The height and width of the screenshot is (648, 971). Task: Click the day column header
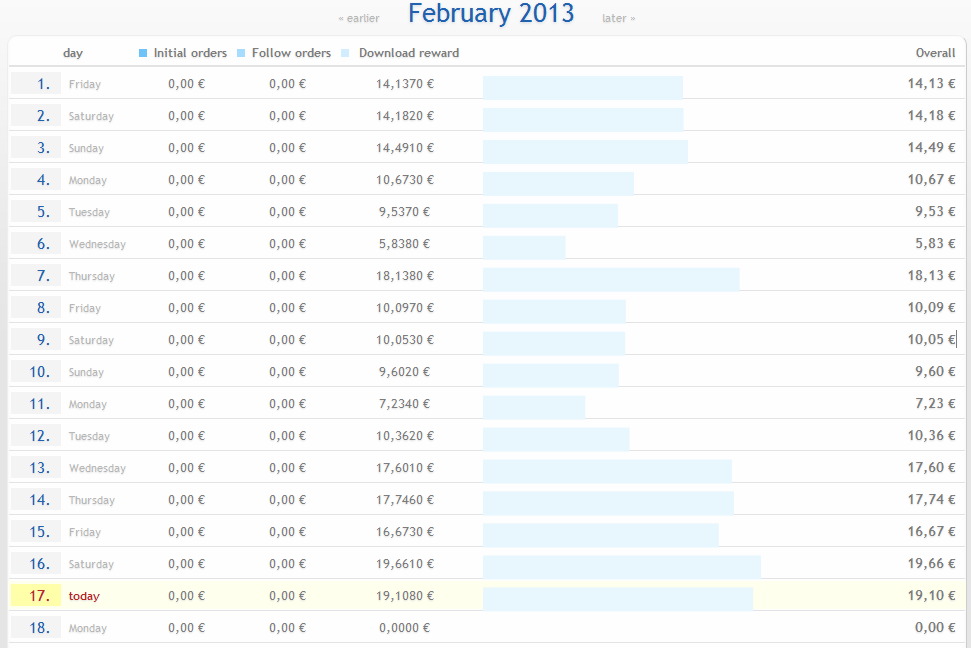[72, 53]
